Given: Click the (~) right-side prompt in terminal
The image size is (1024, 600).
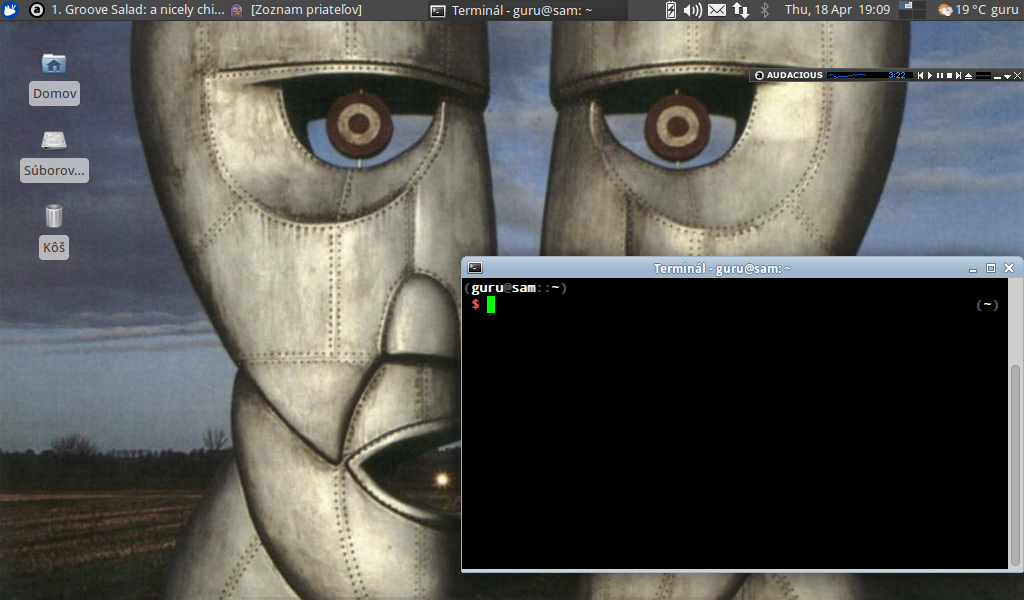Looking at the screenshot, I should (x=987, y=305).
